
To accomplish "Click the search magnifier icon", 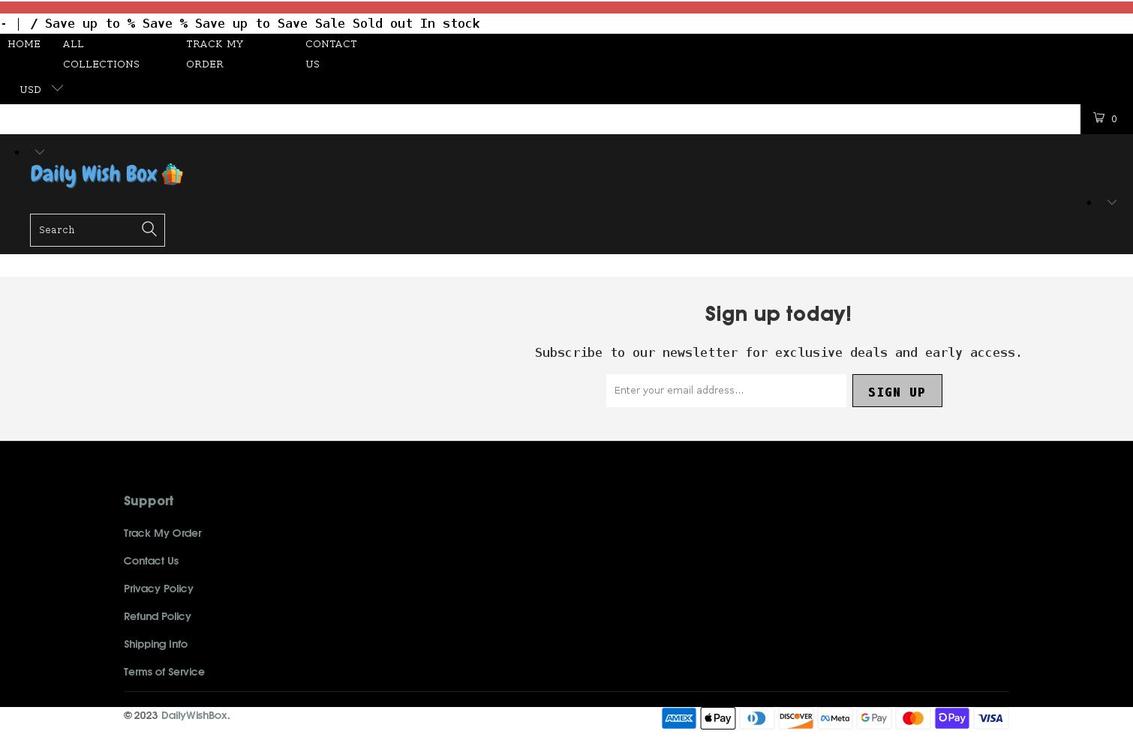I will click(149, 229).
